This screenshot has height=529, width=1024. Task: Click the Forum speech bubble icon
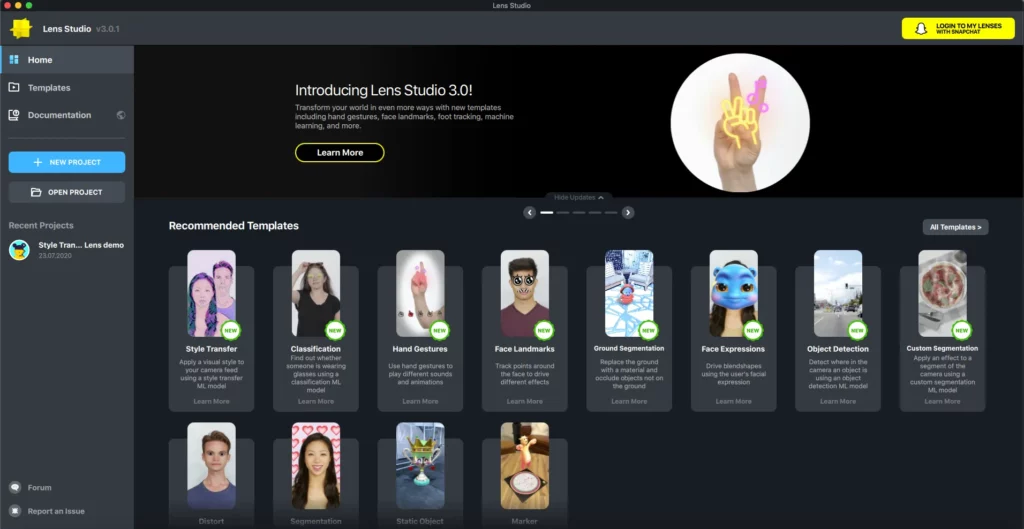(14, 487)
